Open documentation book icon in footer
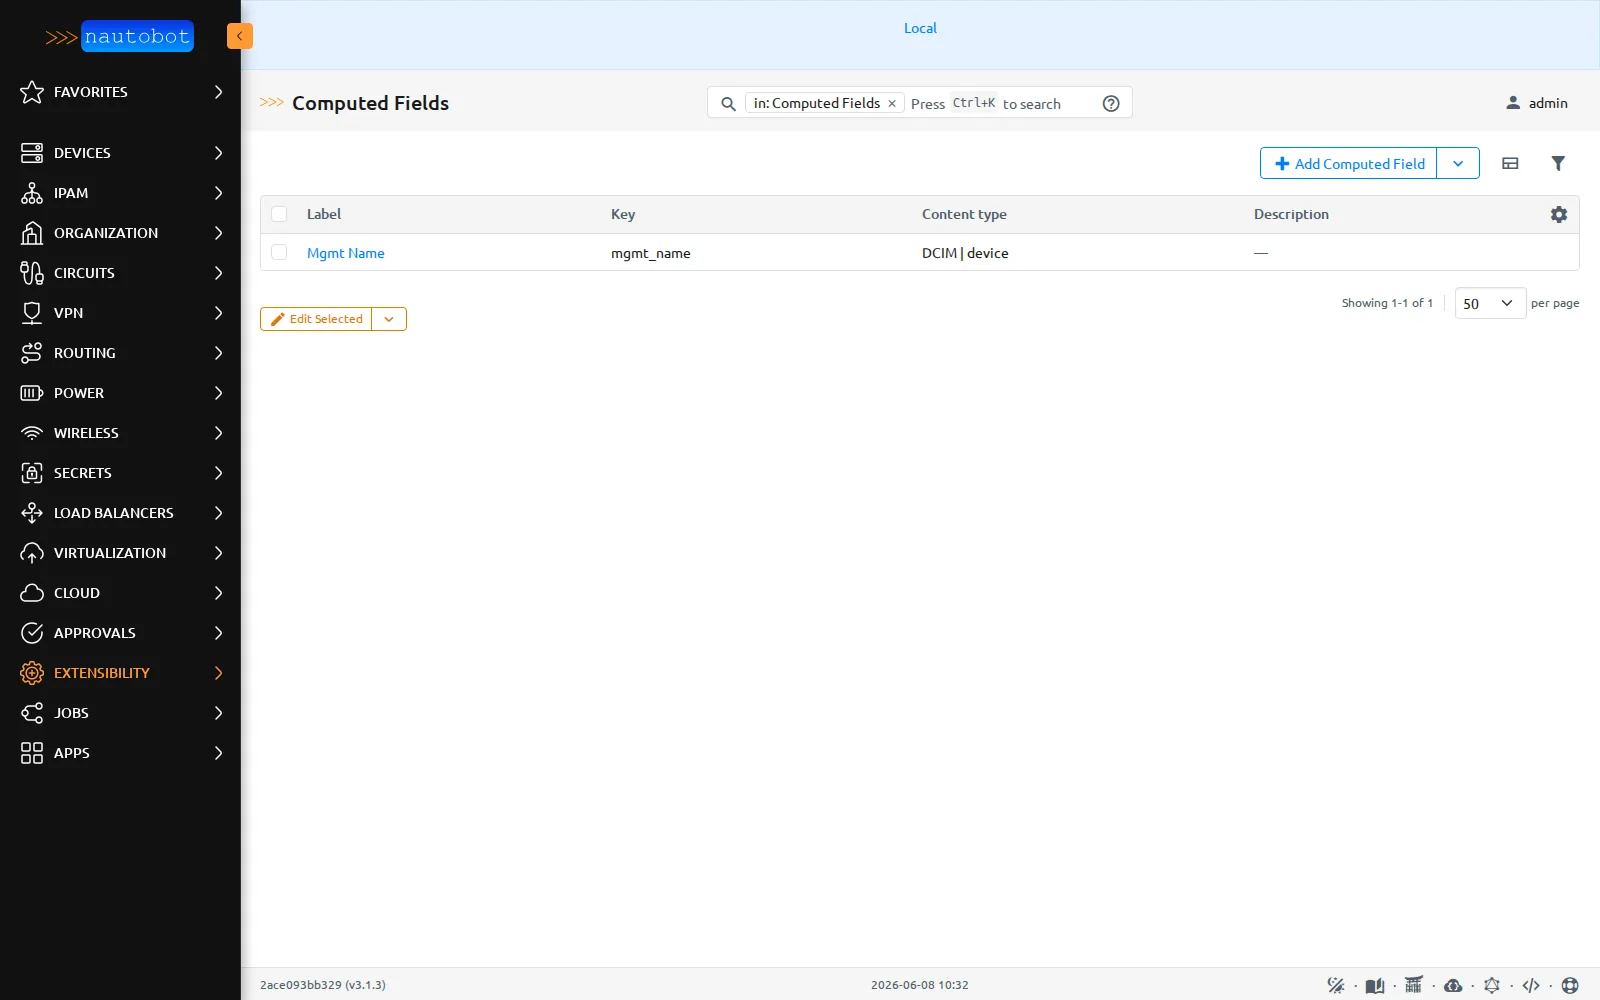1600x1000 pixels. tap(1375, 985)
